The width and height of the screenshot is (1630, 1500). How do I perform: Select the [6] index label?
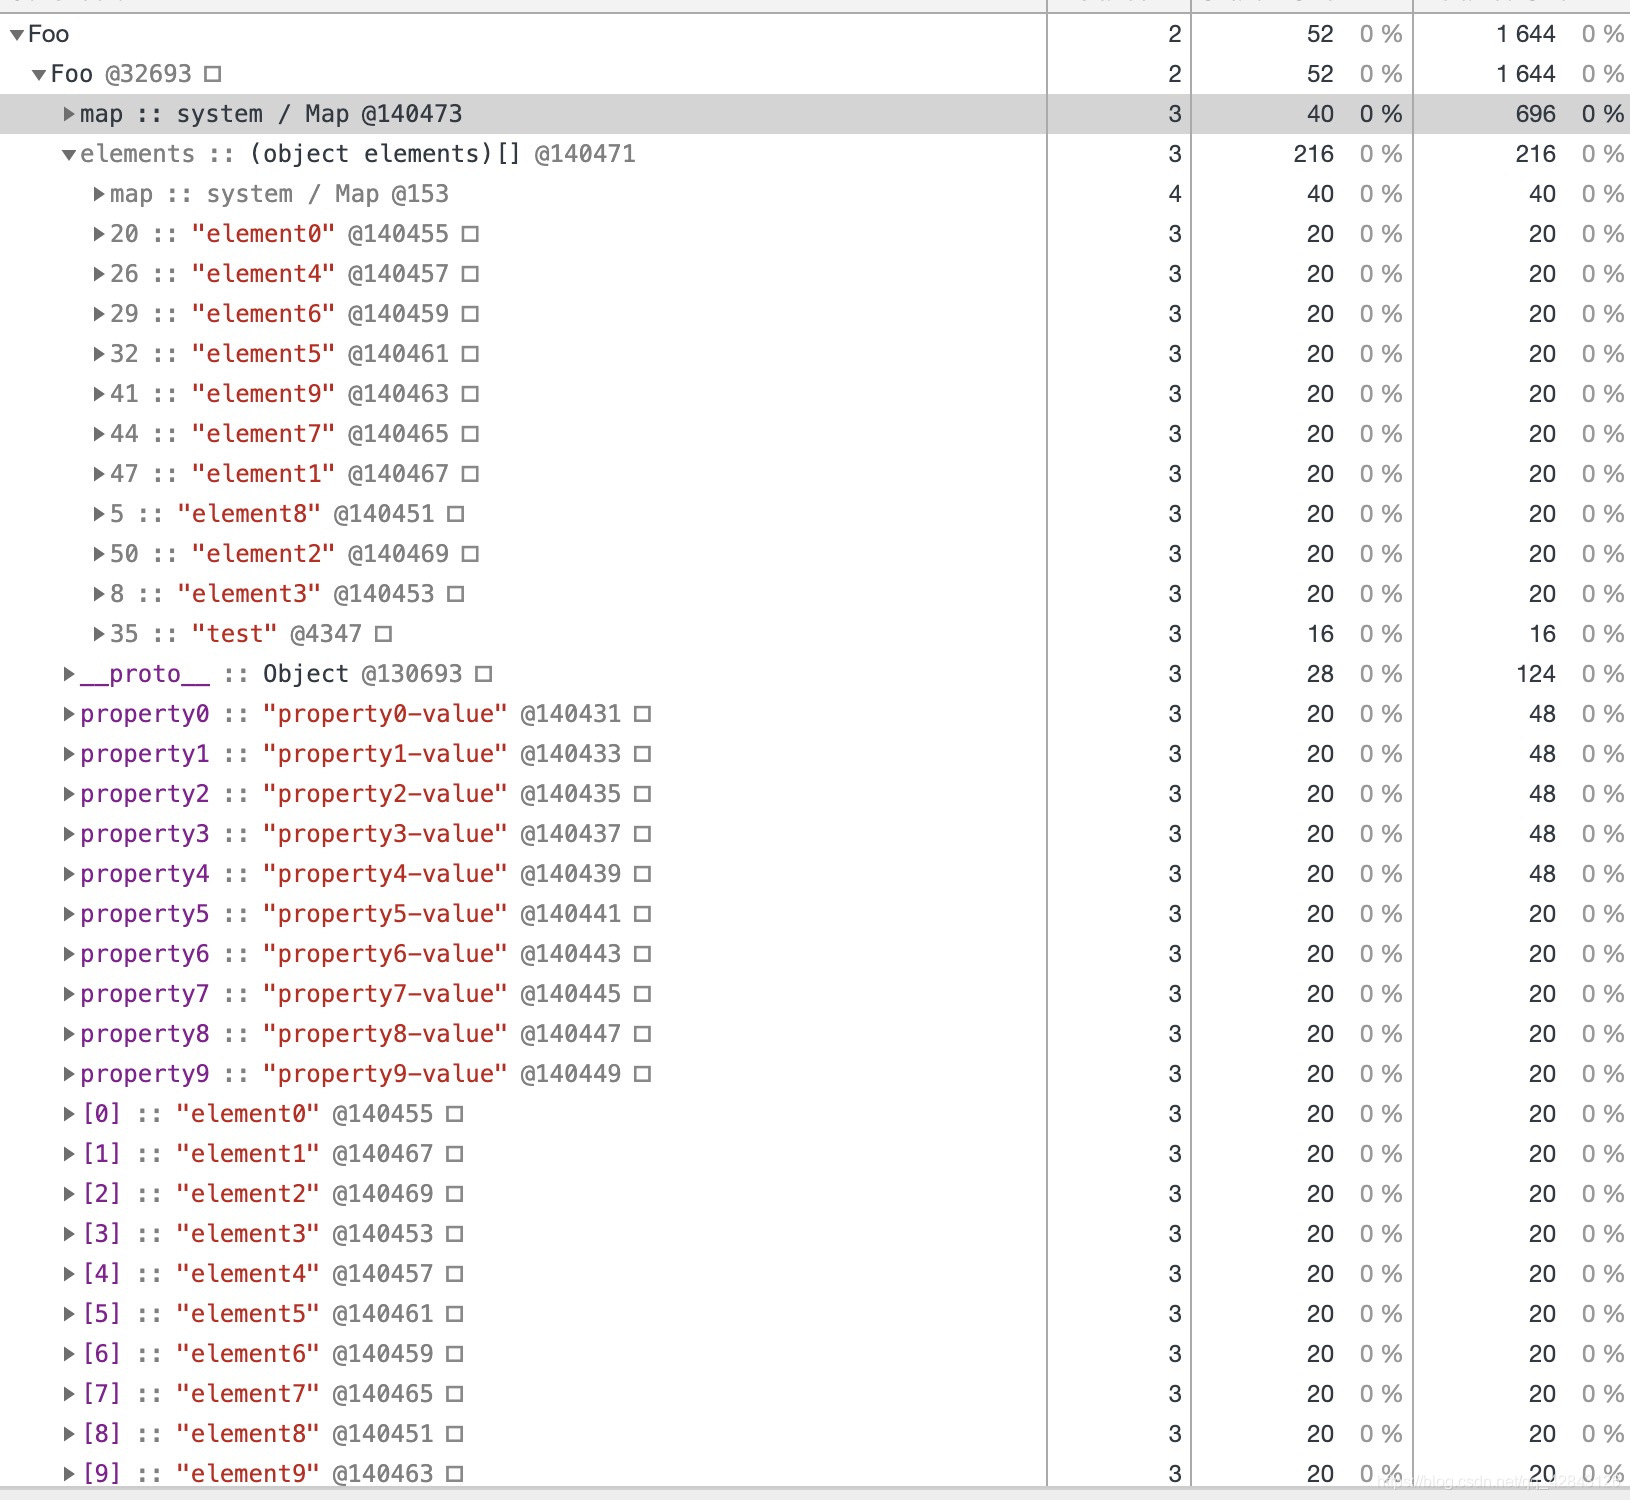click(x=101, y=1354)
